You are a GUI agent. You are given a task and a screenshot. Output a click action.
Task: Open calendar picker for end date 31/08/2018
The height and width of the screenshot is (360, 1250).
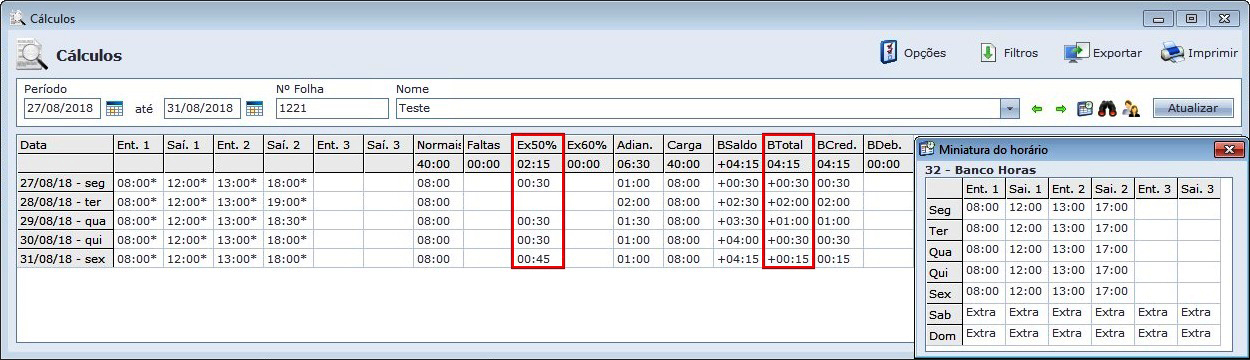point(254,108)
